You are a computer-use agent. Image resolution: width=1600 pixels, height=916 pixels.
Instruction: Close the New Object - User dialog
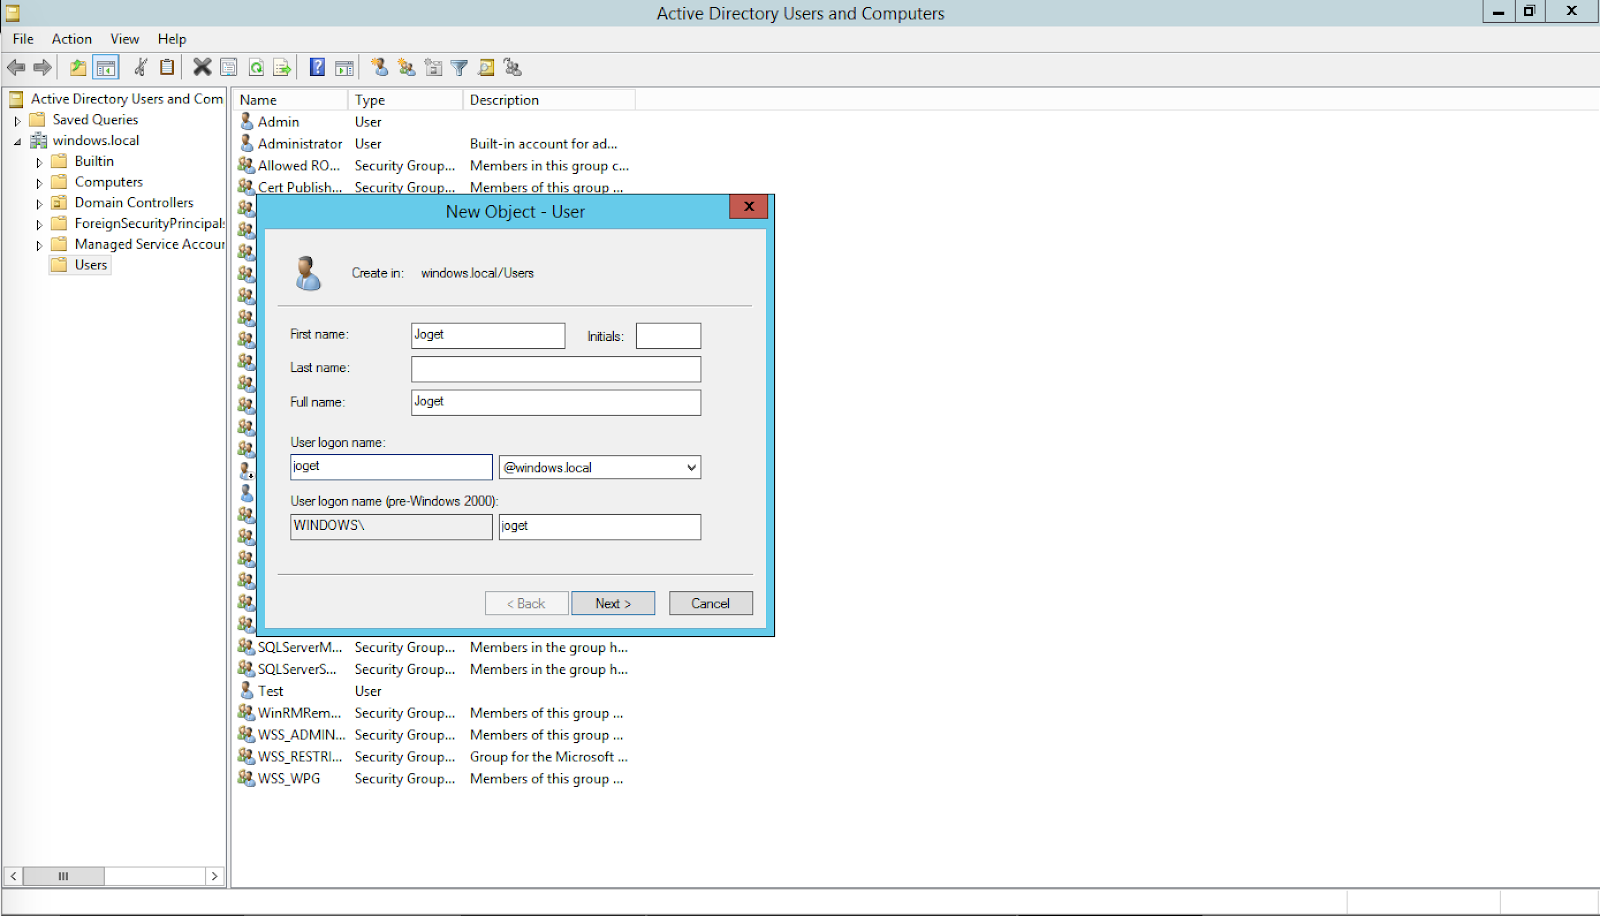749,206
